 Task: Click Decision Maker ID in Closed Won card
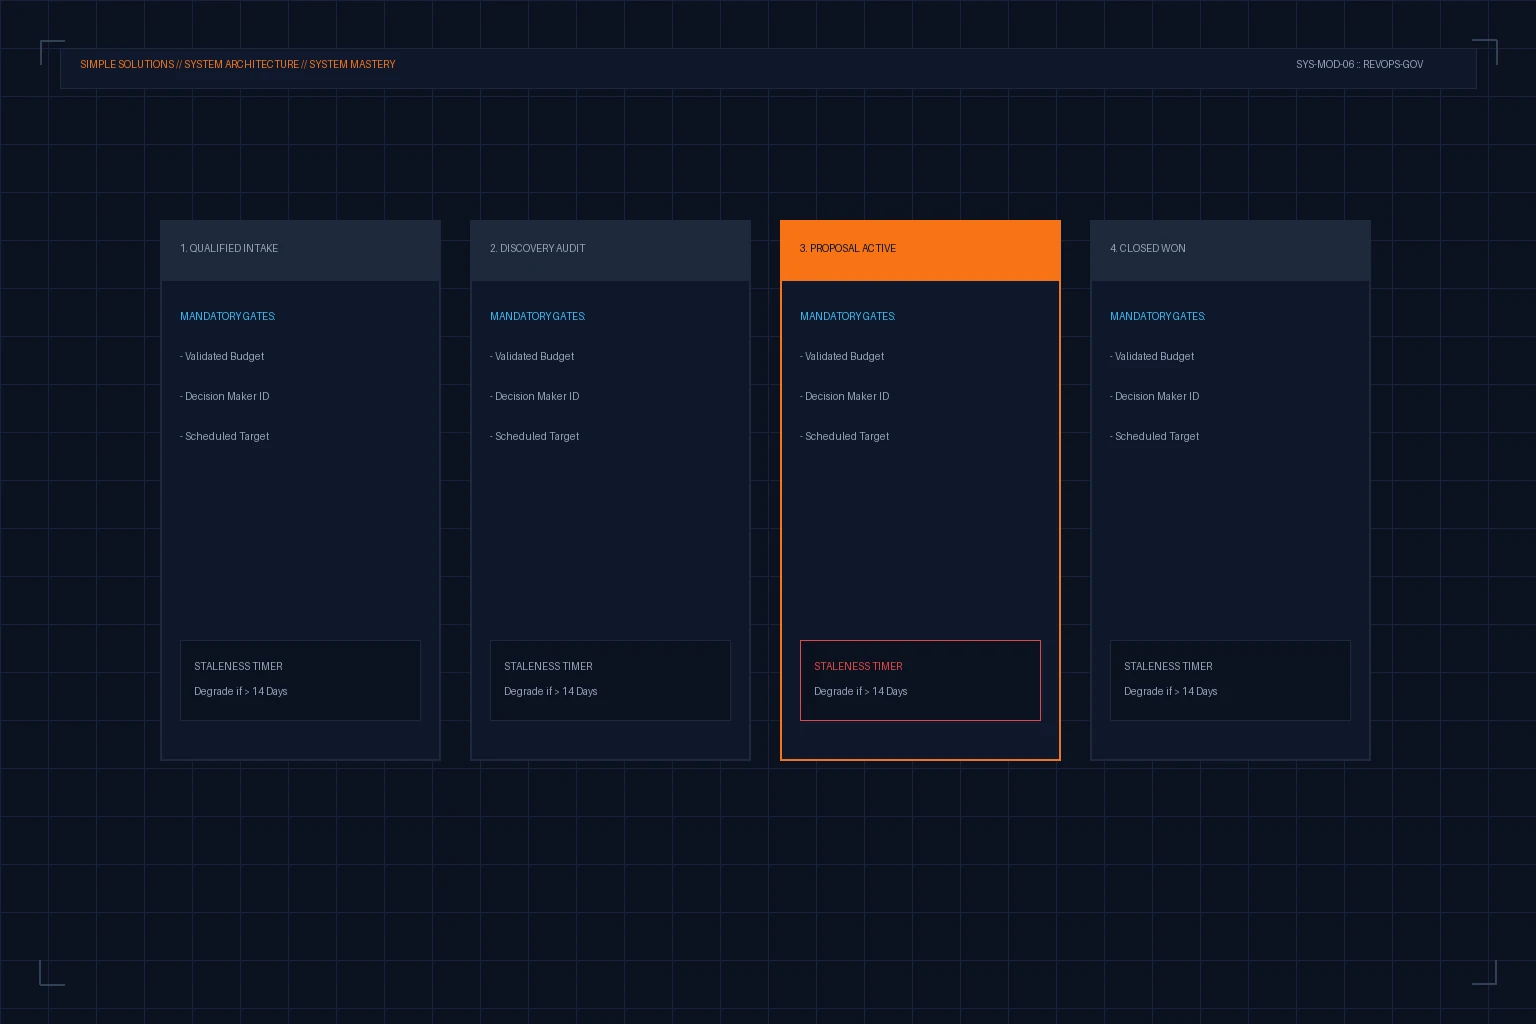[1155, 396]
